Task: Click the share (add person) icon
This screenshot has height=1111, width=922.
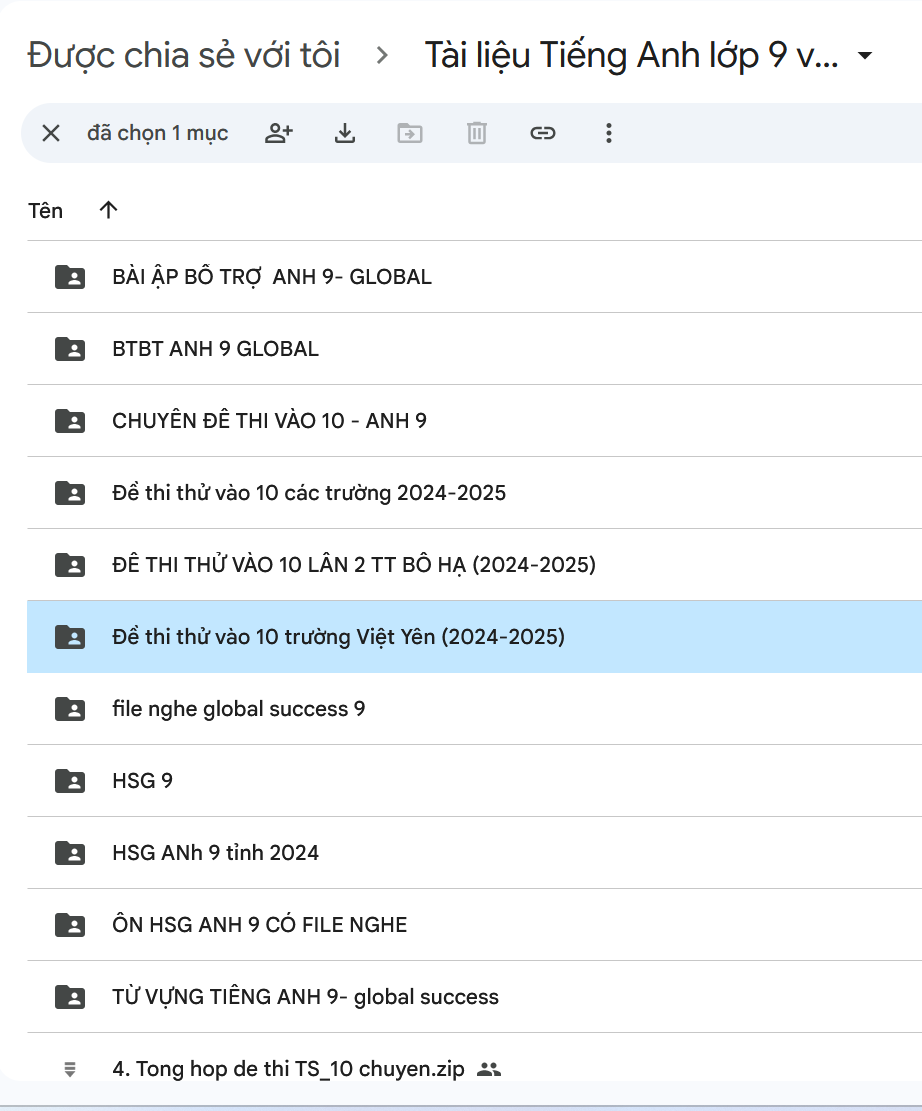Action: click(x=279, y=133)
